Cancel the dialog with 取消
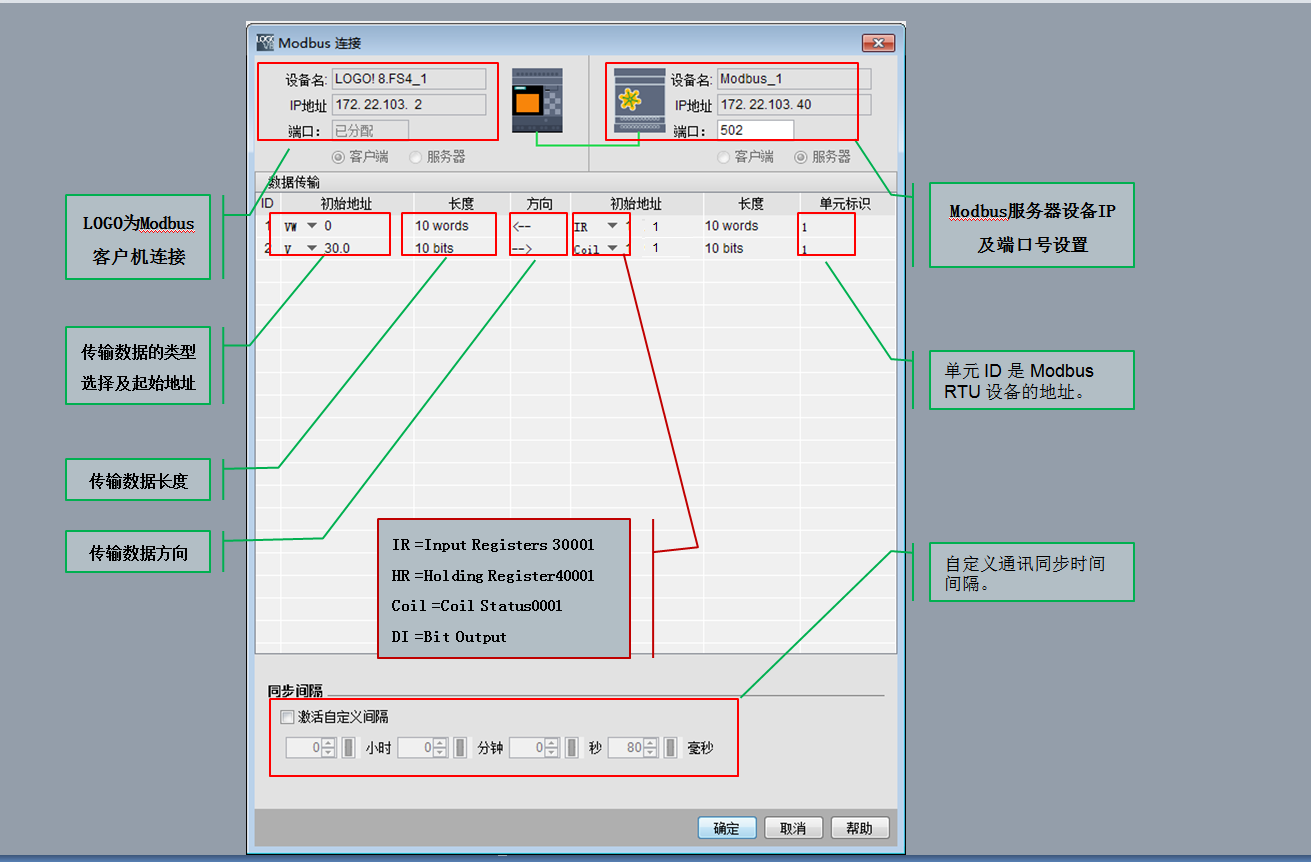 793,828
